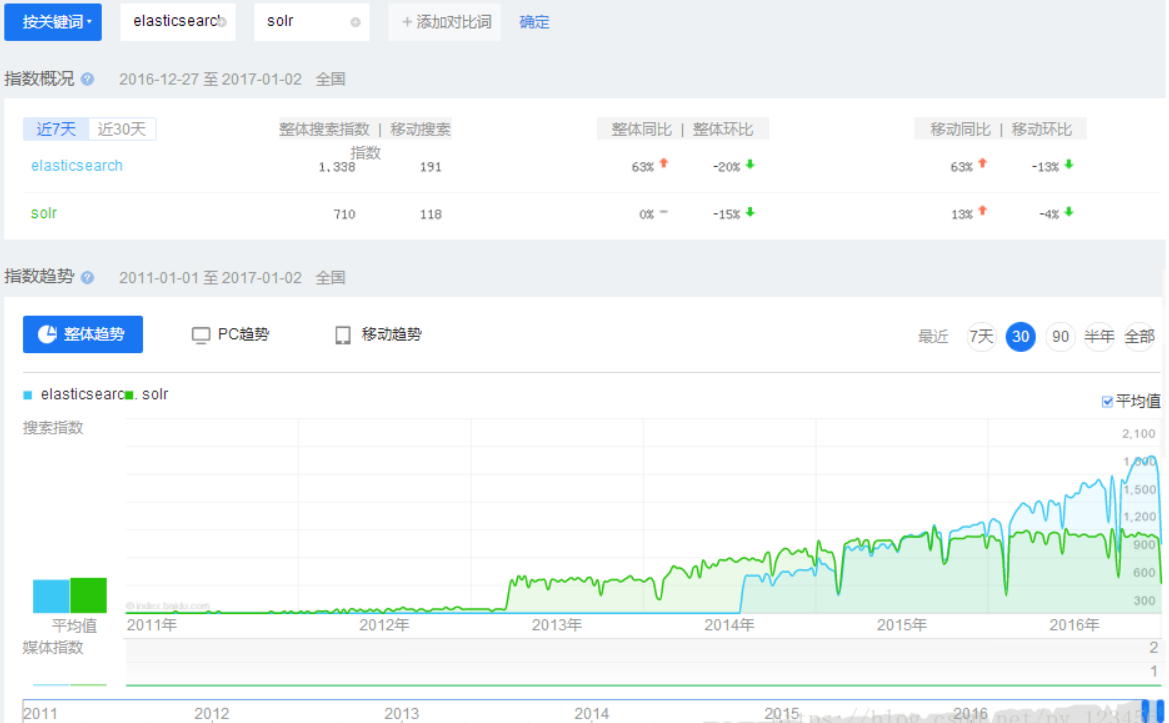Select the 全部 range option

[1139, 337]
